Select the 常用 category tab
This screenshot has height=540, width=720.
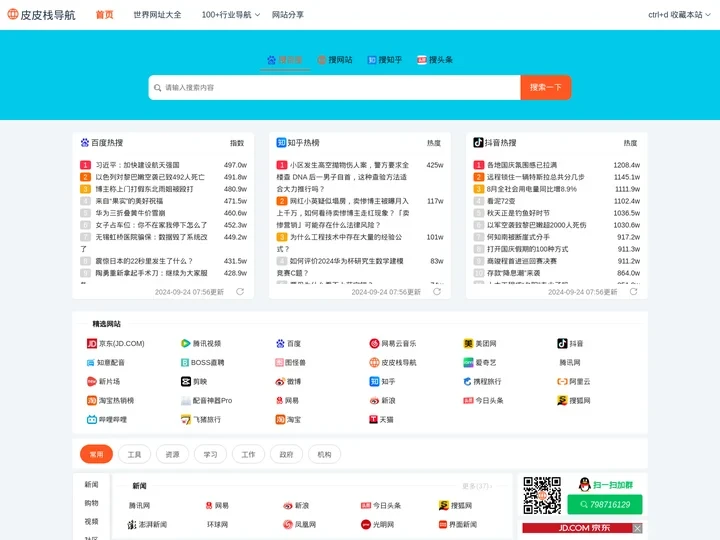coord(96,455)
